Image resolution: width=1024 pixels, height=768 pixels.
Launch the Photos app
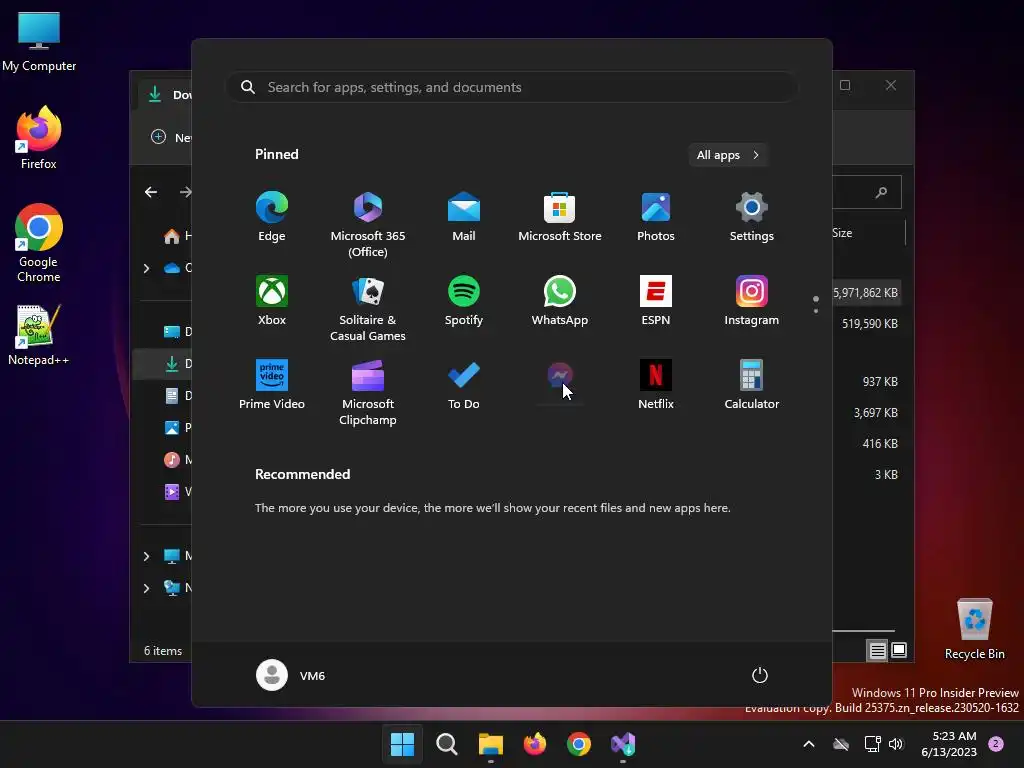click(x=656, y=217)
